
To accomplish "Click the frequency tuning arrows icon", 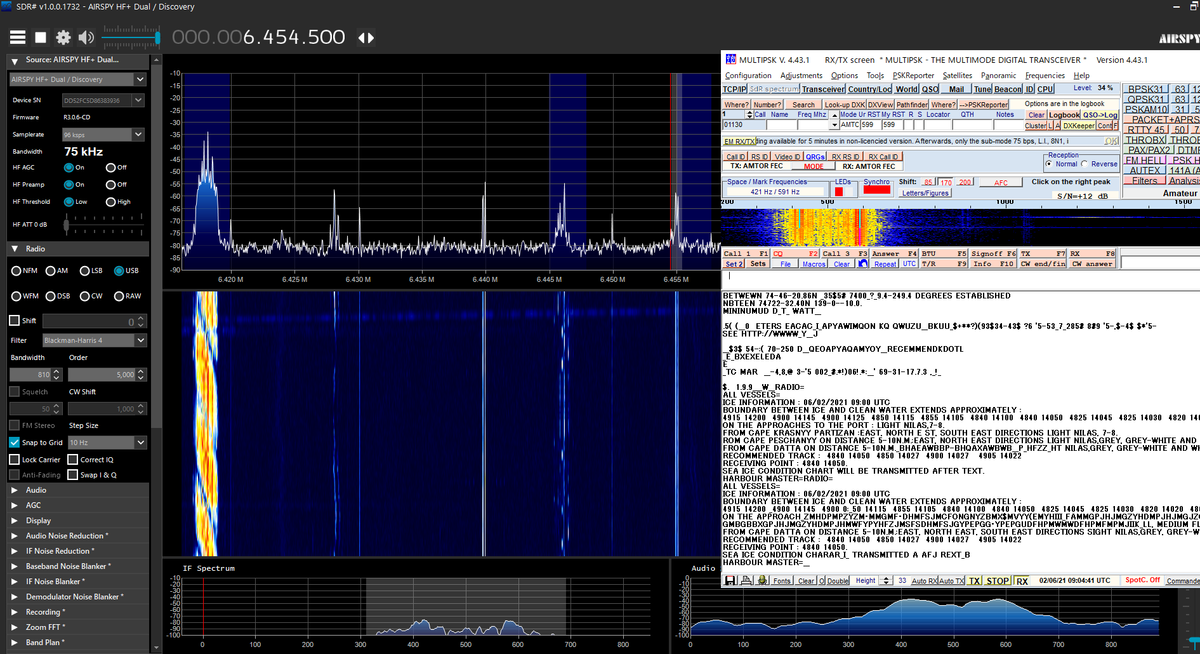I will (366, 38).
